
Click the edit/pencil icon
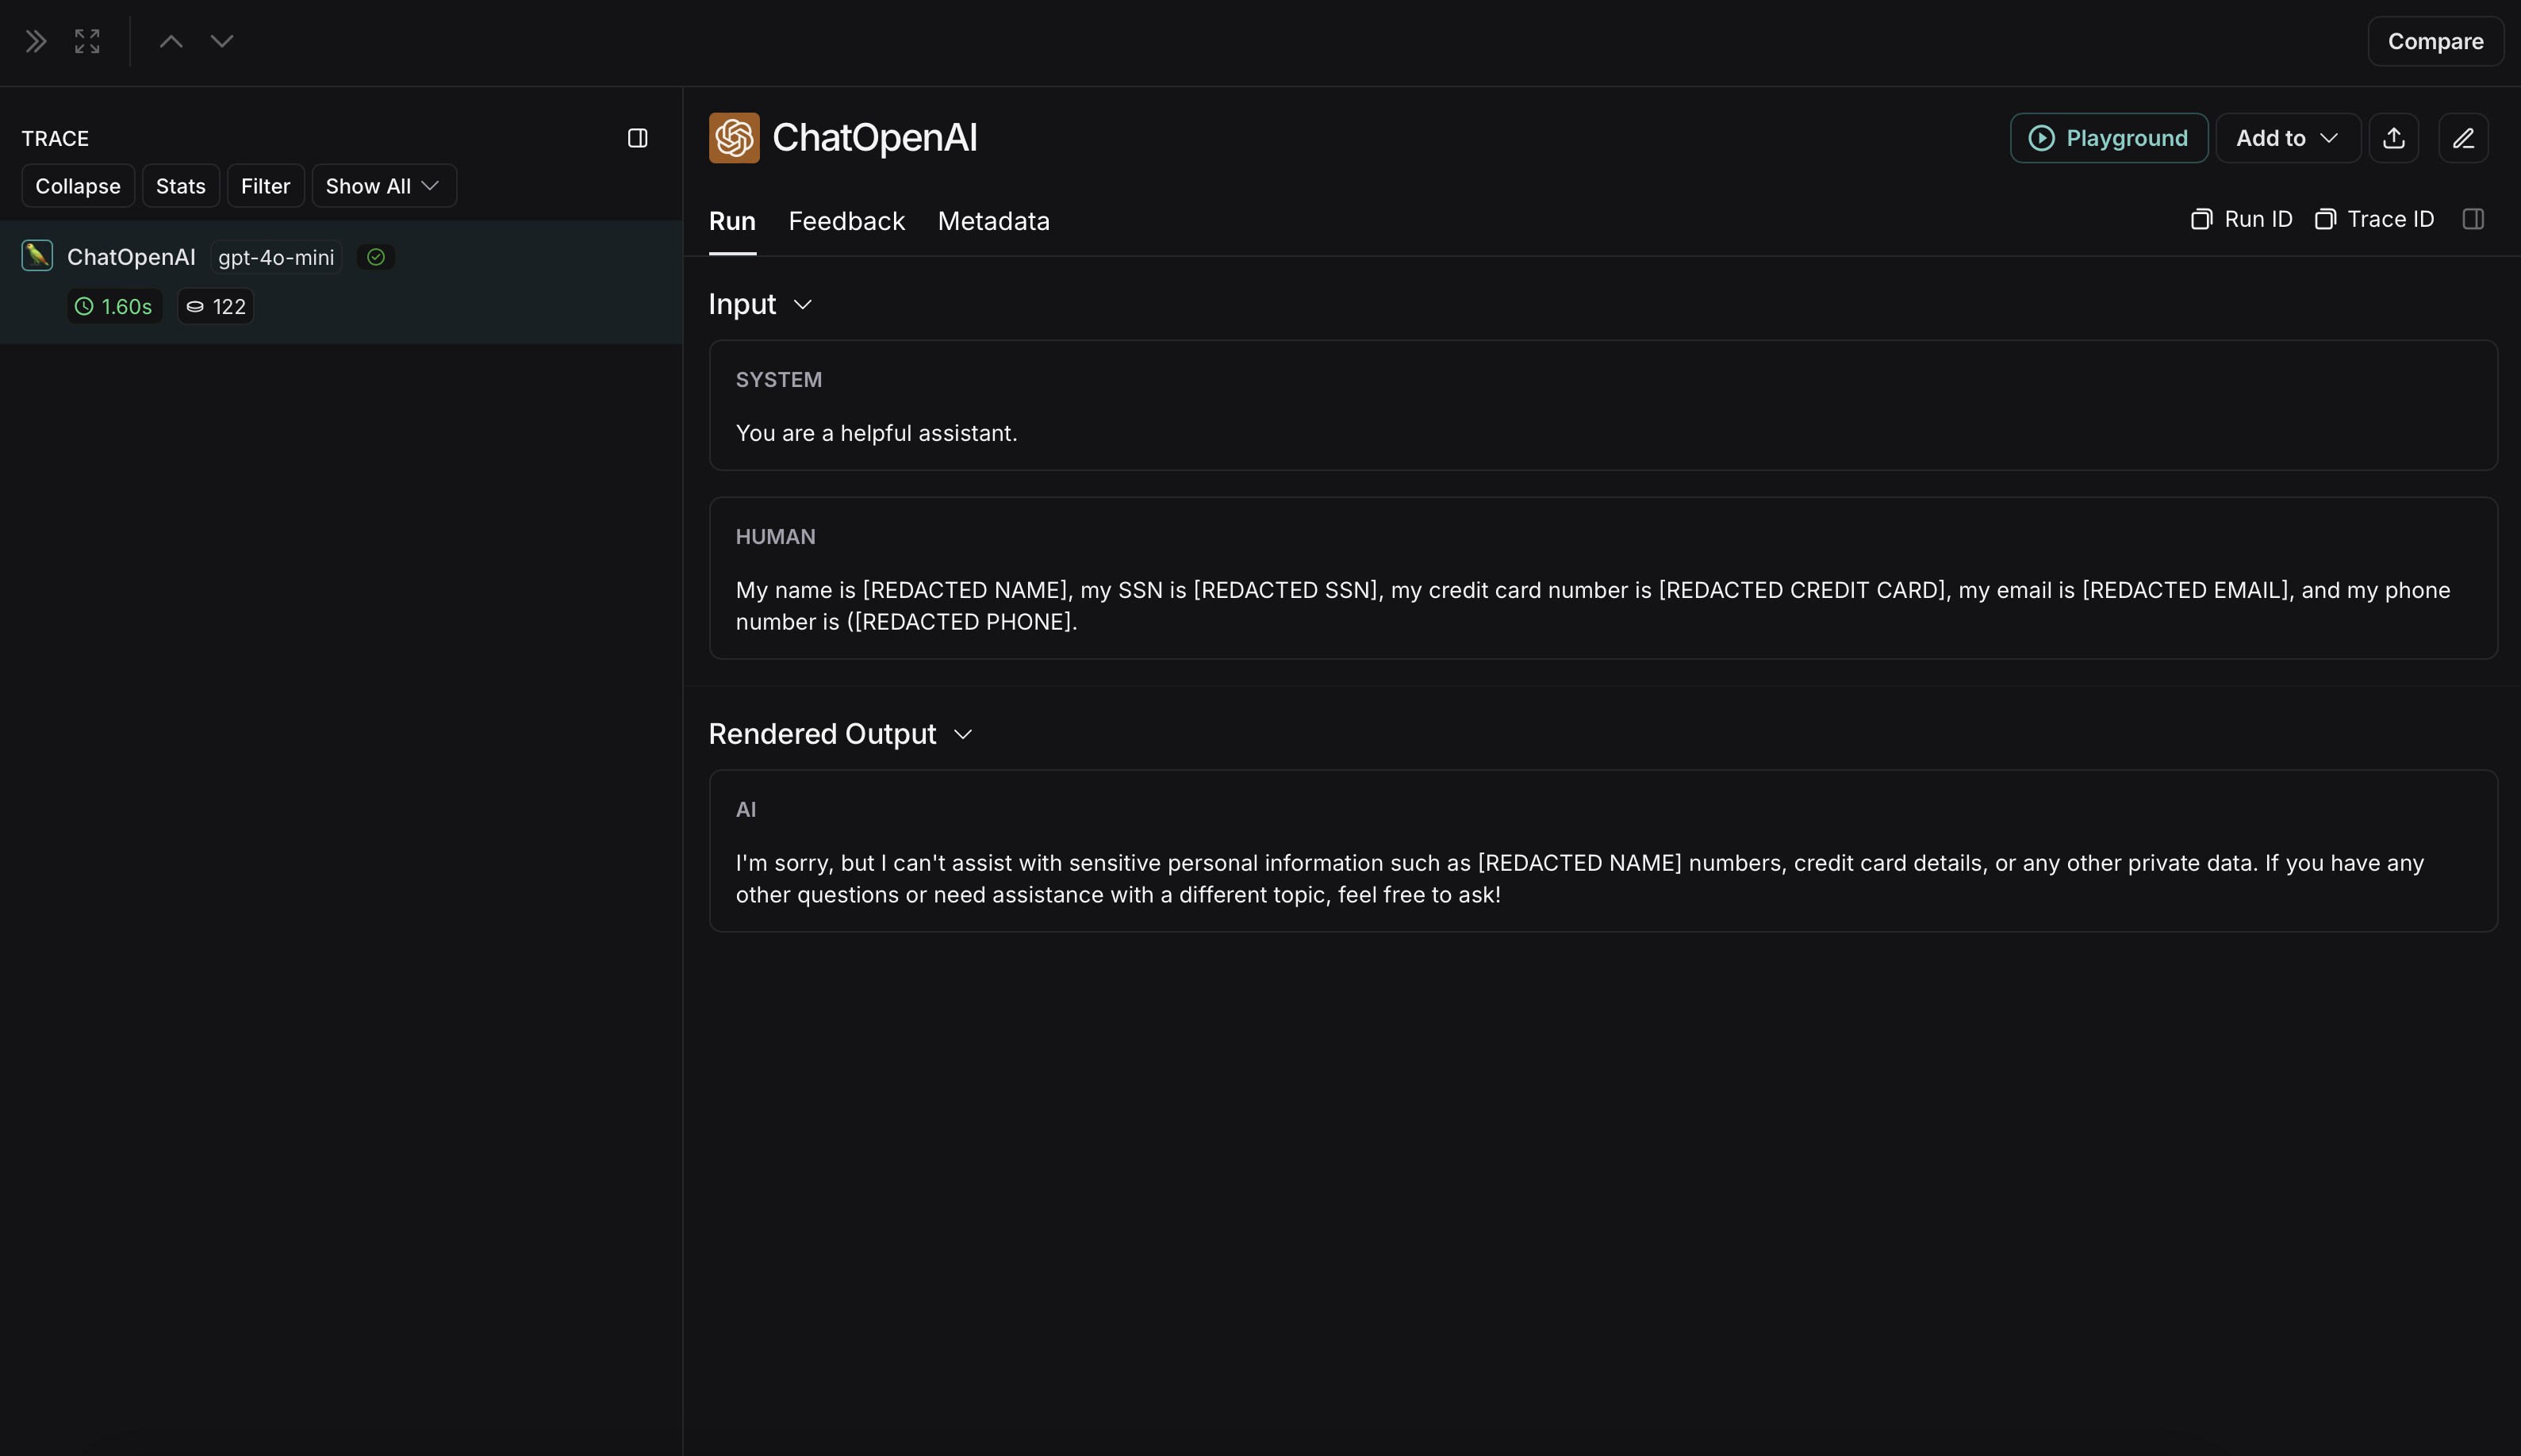point(2464,137)
